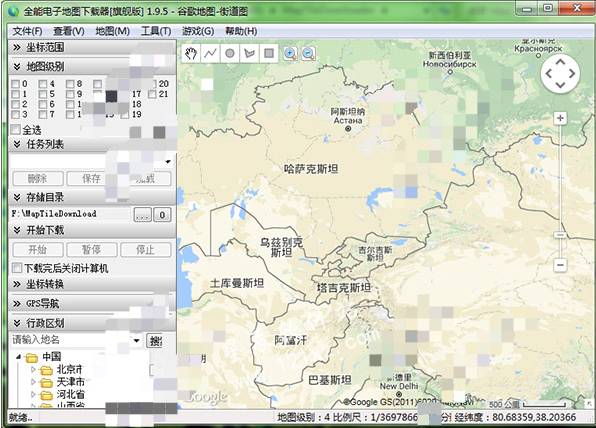Image resolution: width=596 pixels, height=428 pixels.
Task: Click the application globe icon in title bar
Action: [14, 11]
